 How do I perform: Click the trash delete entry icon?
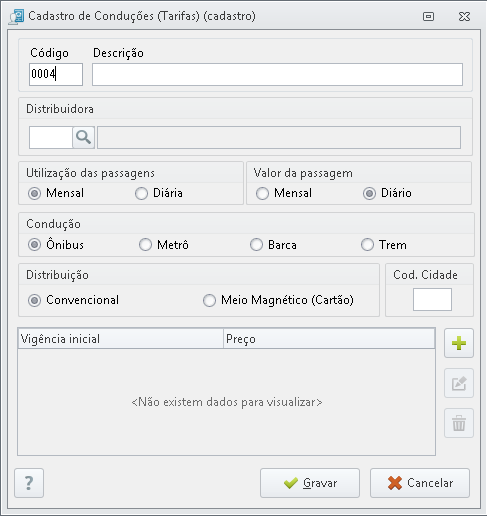[459, 423]
